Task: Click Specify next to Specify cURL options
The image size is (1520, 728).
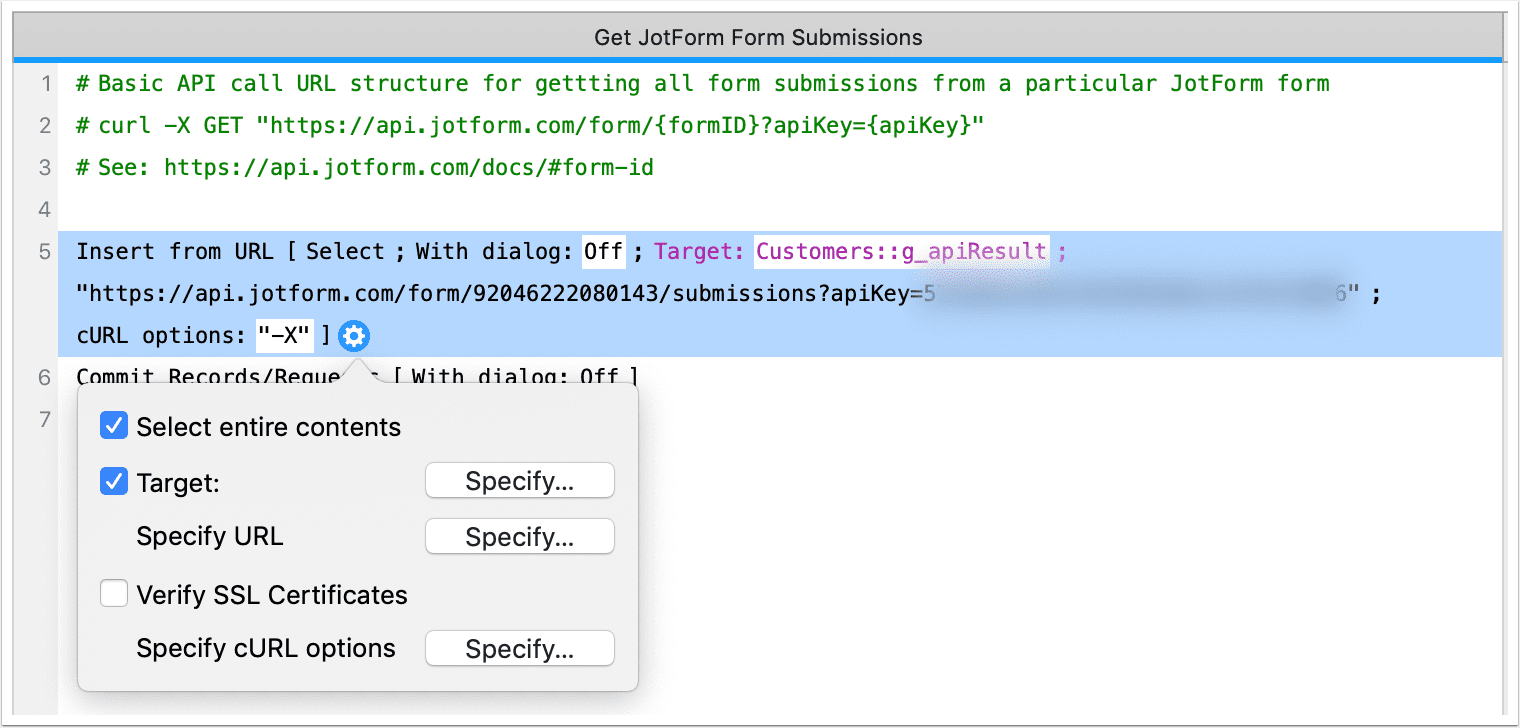Action: click(519, 648)
